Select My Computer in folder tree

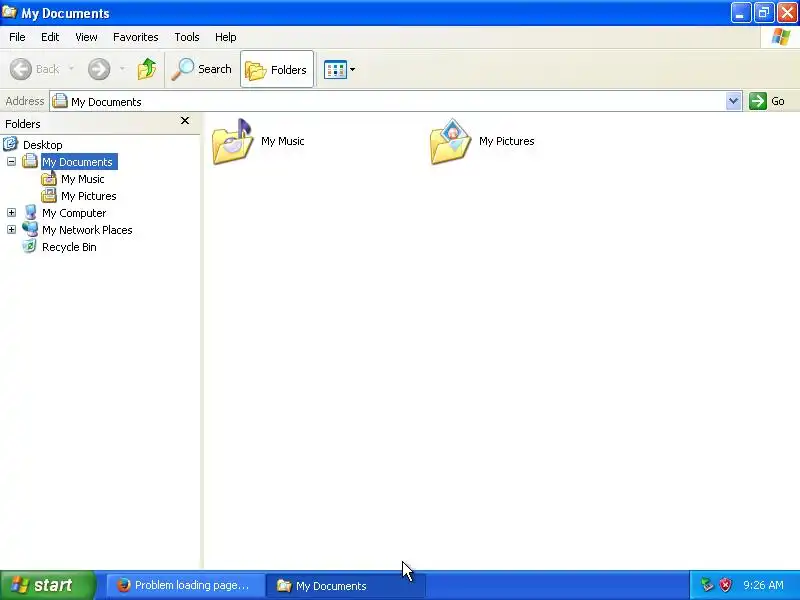click(74, 213)
